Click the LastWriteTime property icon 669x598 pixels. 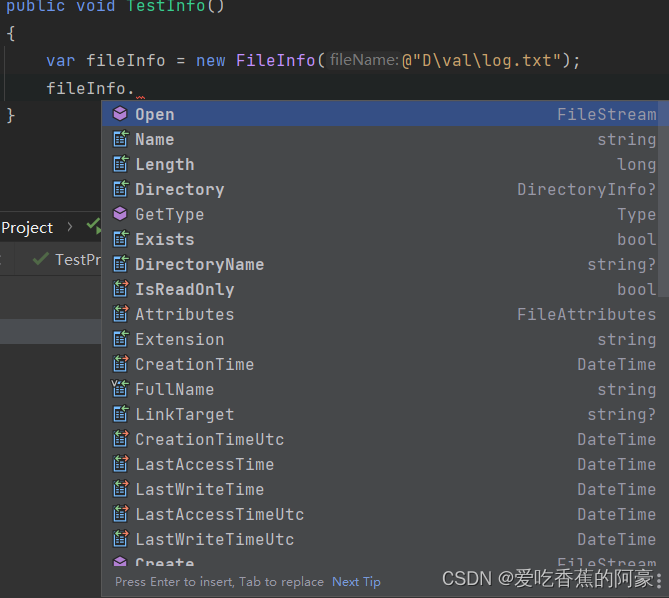[120, 488]
